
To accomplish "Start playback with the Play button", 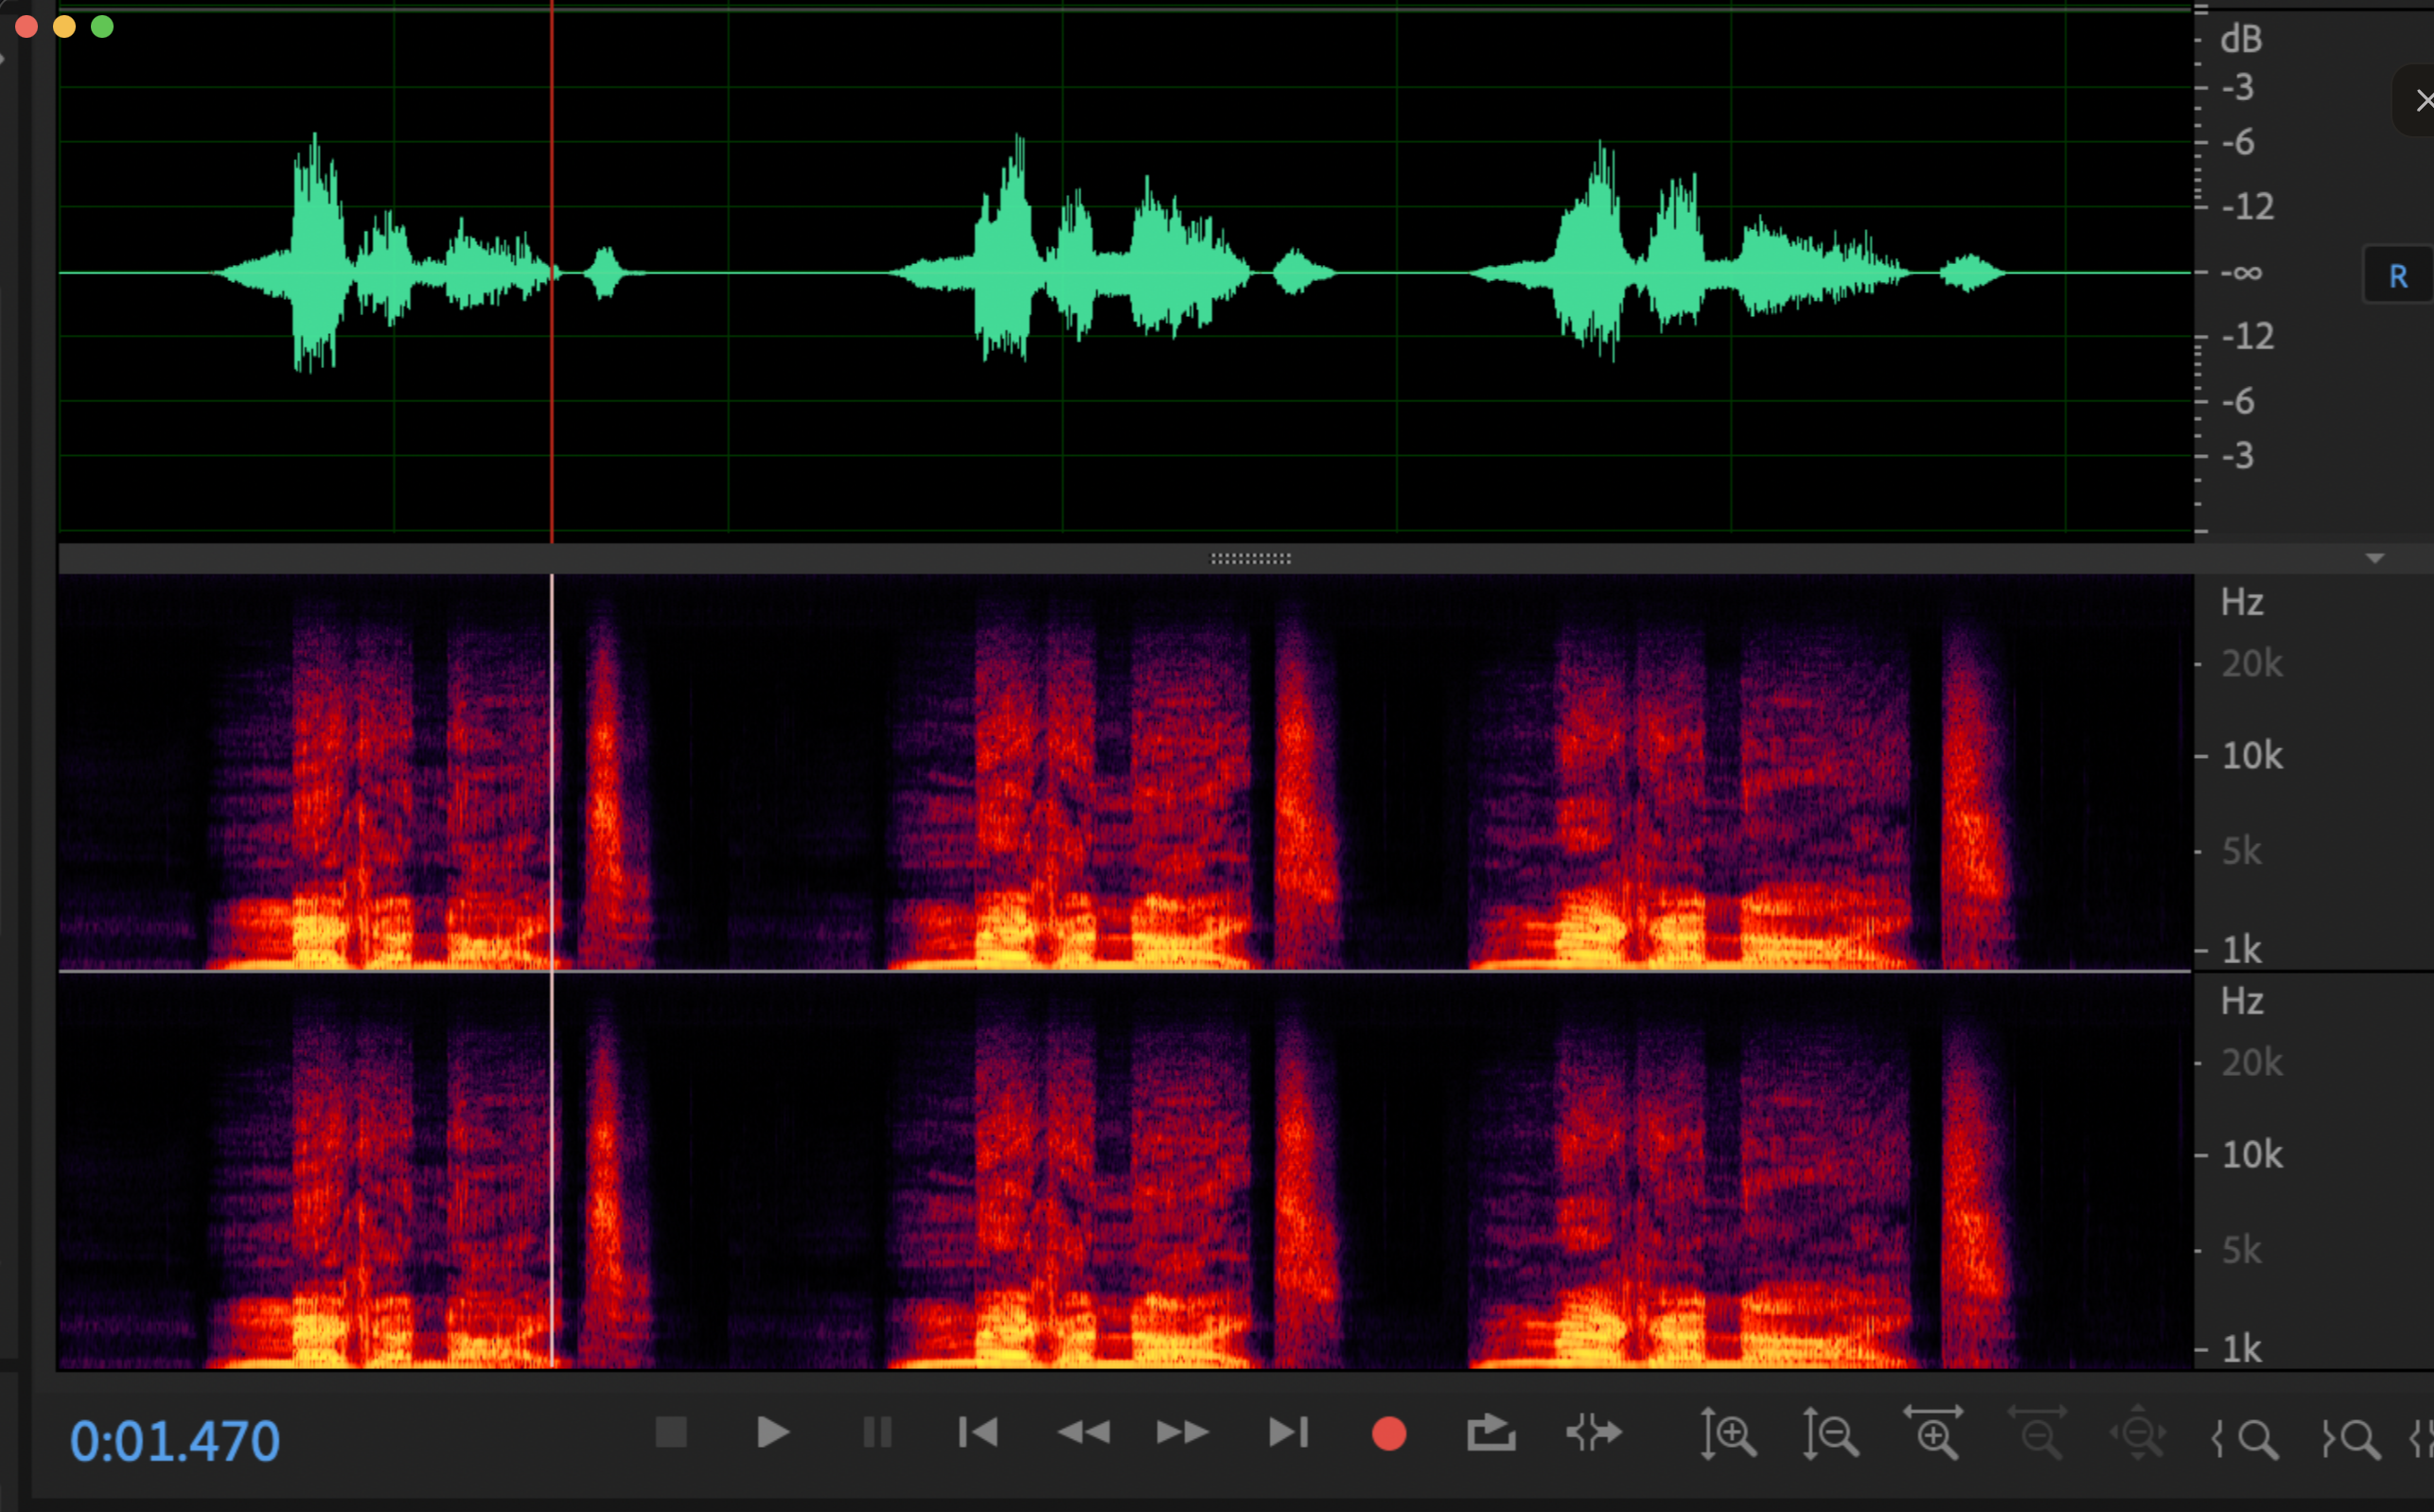I will click(x=773, y=1432).
